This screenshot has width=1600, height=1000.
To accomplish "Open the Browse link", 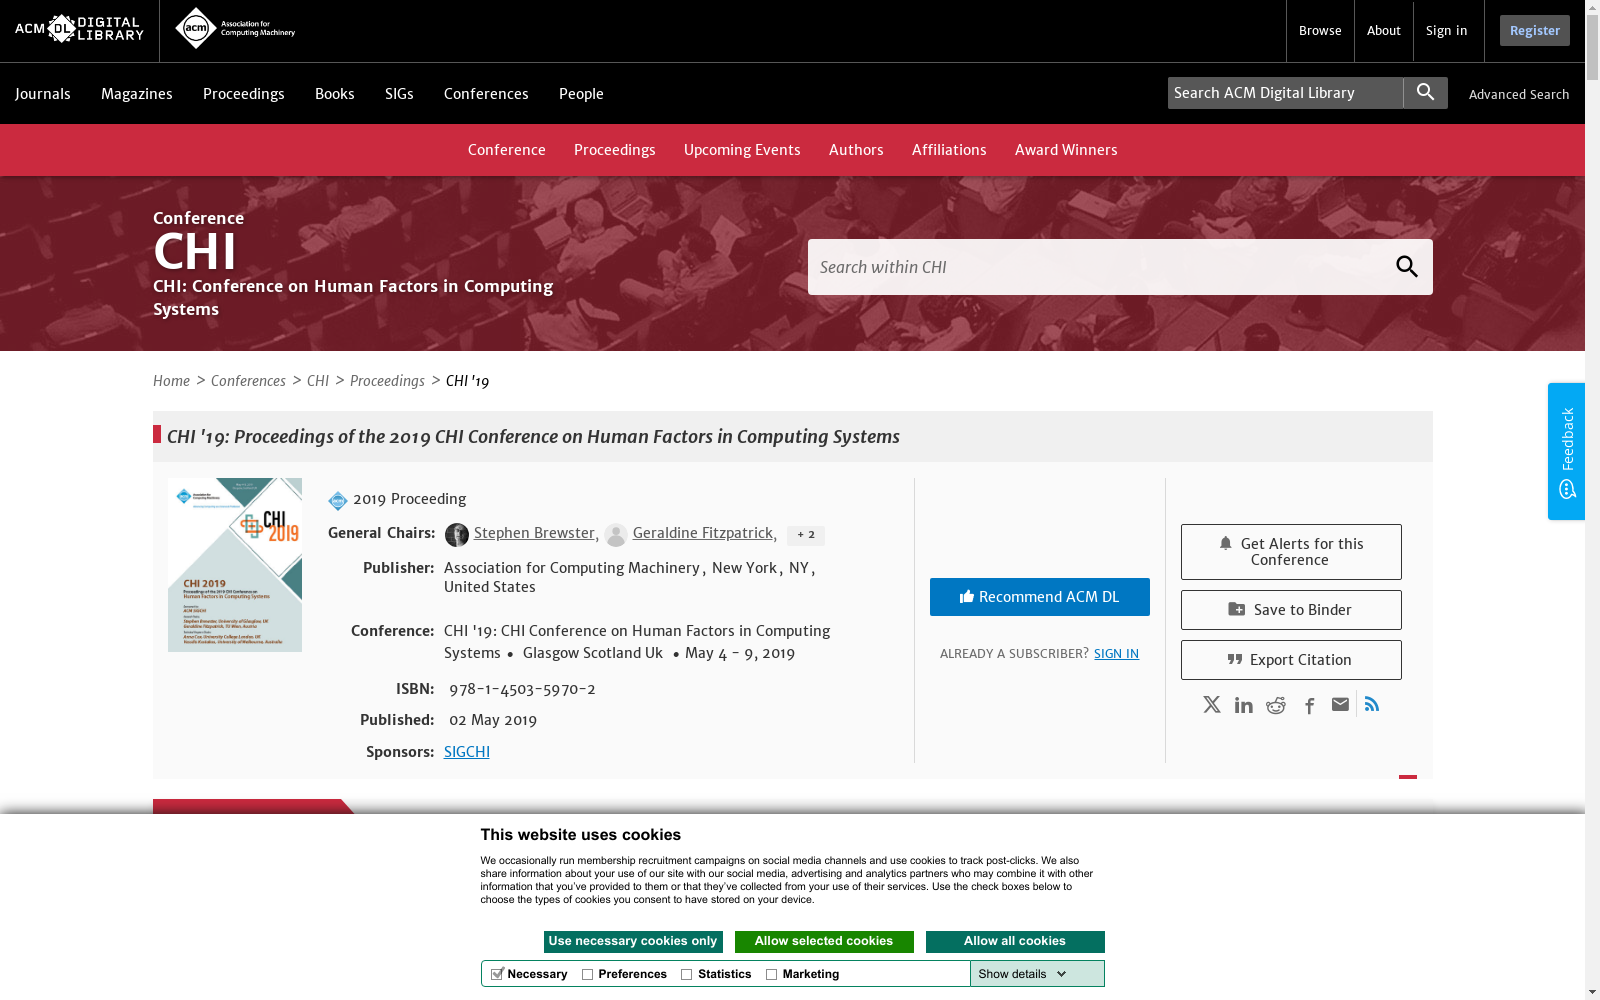I will pos(1320,31).
